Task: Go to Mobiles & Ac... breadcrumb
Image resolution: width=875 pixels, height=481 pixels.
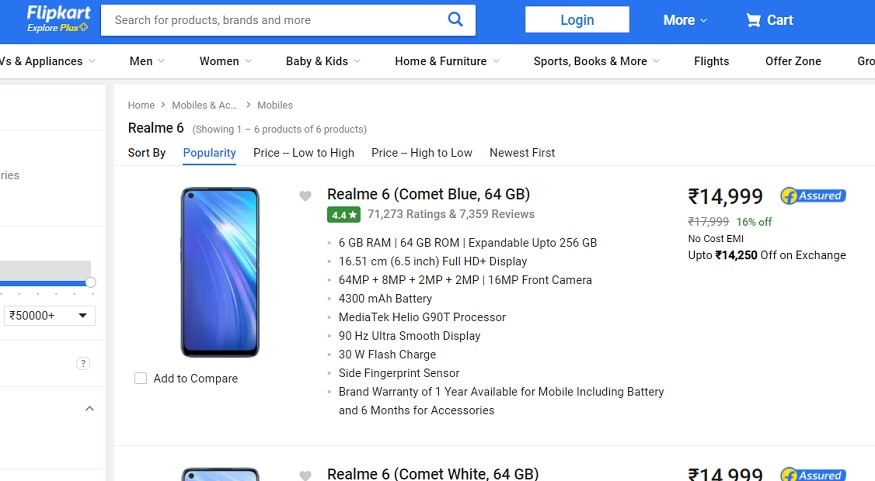Action: coord(204,105)
